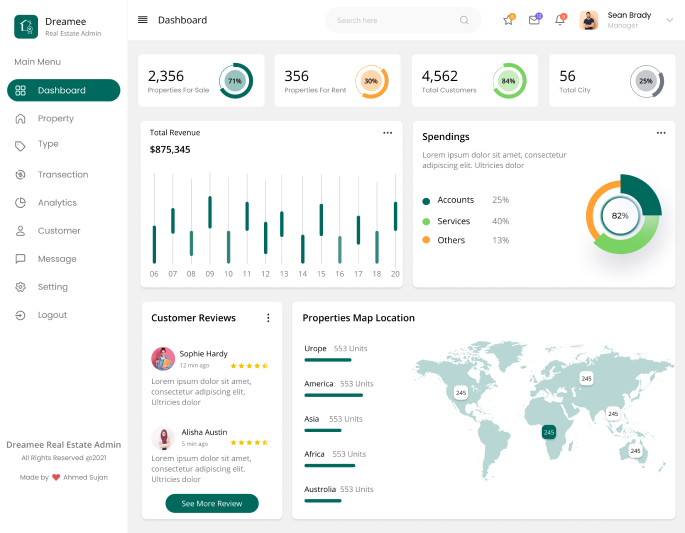Viewport: 685px width, 533px height.
Task: Click the See More Review button
Action: (212, 503)
